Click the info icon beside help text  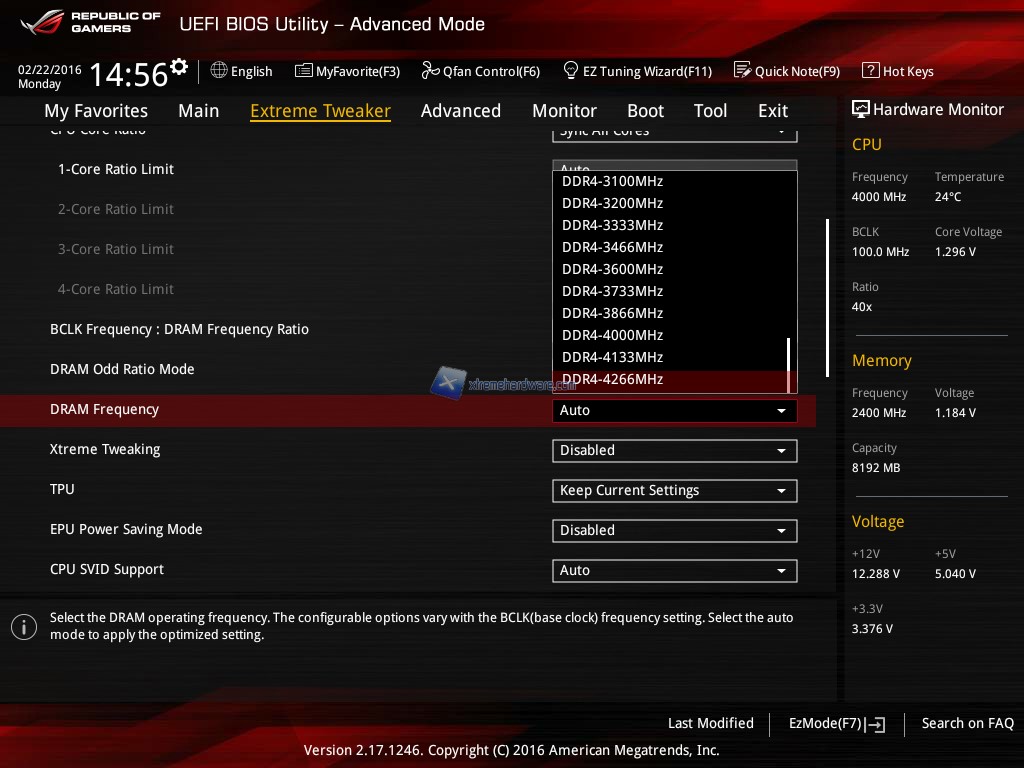23,627
